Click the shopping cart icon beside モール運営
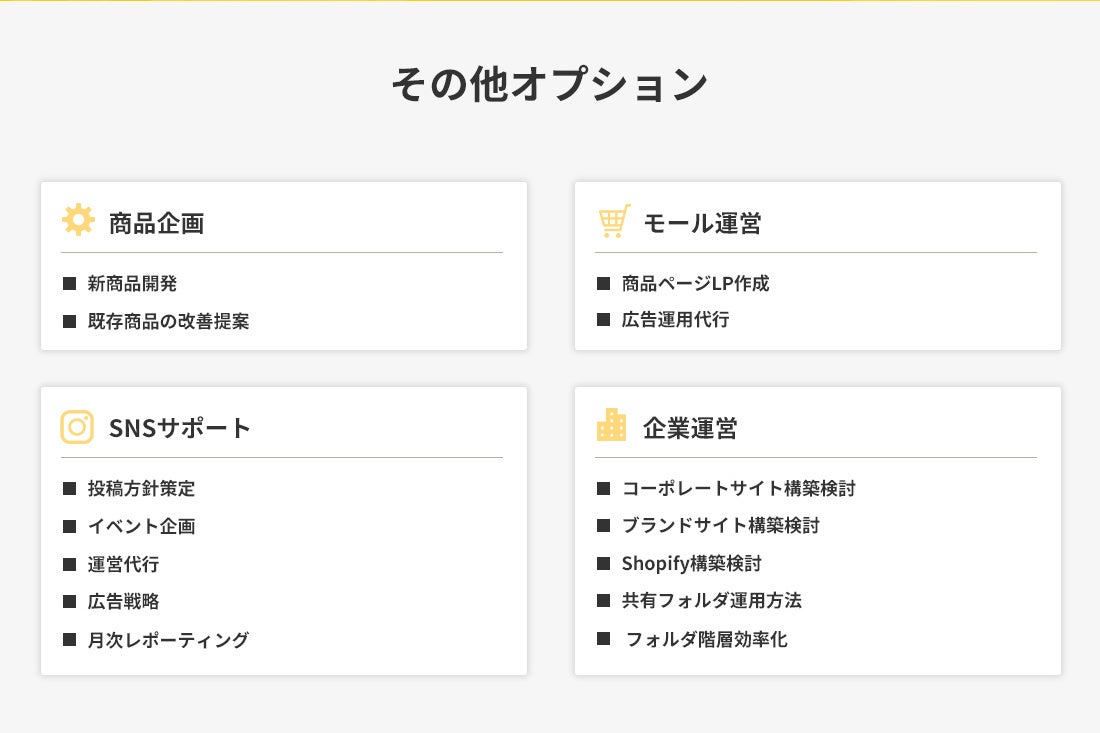Viewport: 1100px width, 733px height. point(613,221)
